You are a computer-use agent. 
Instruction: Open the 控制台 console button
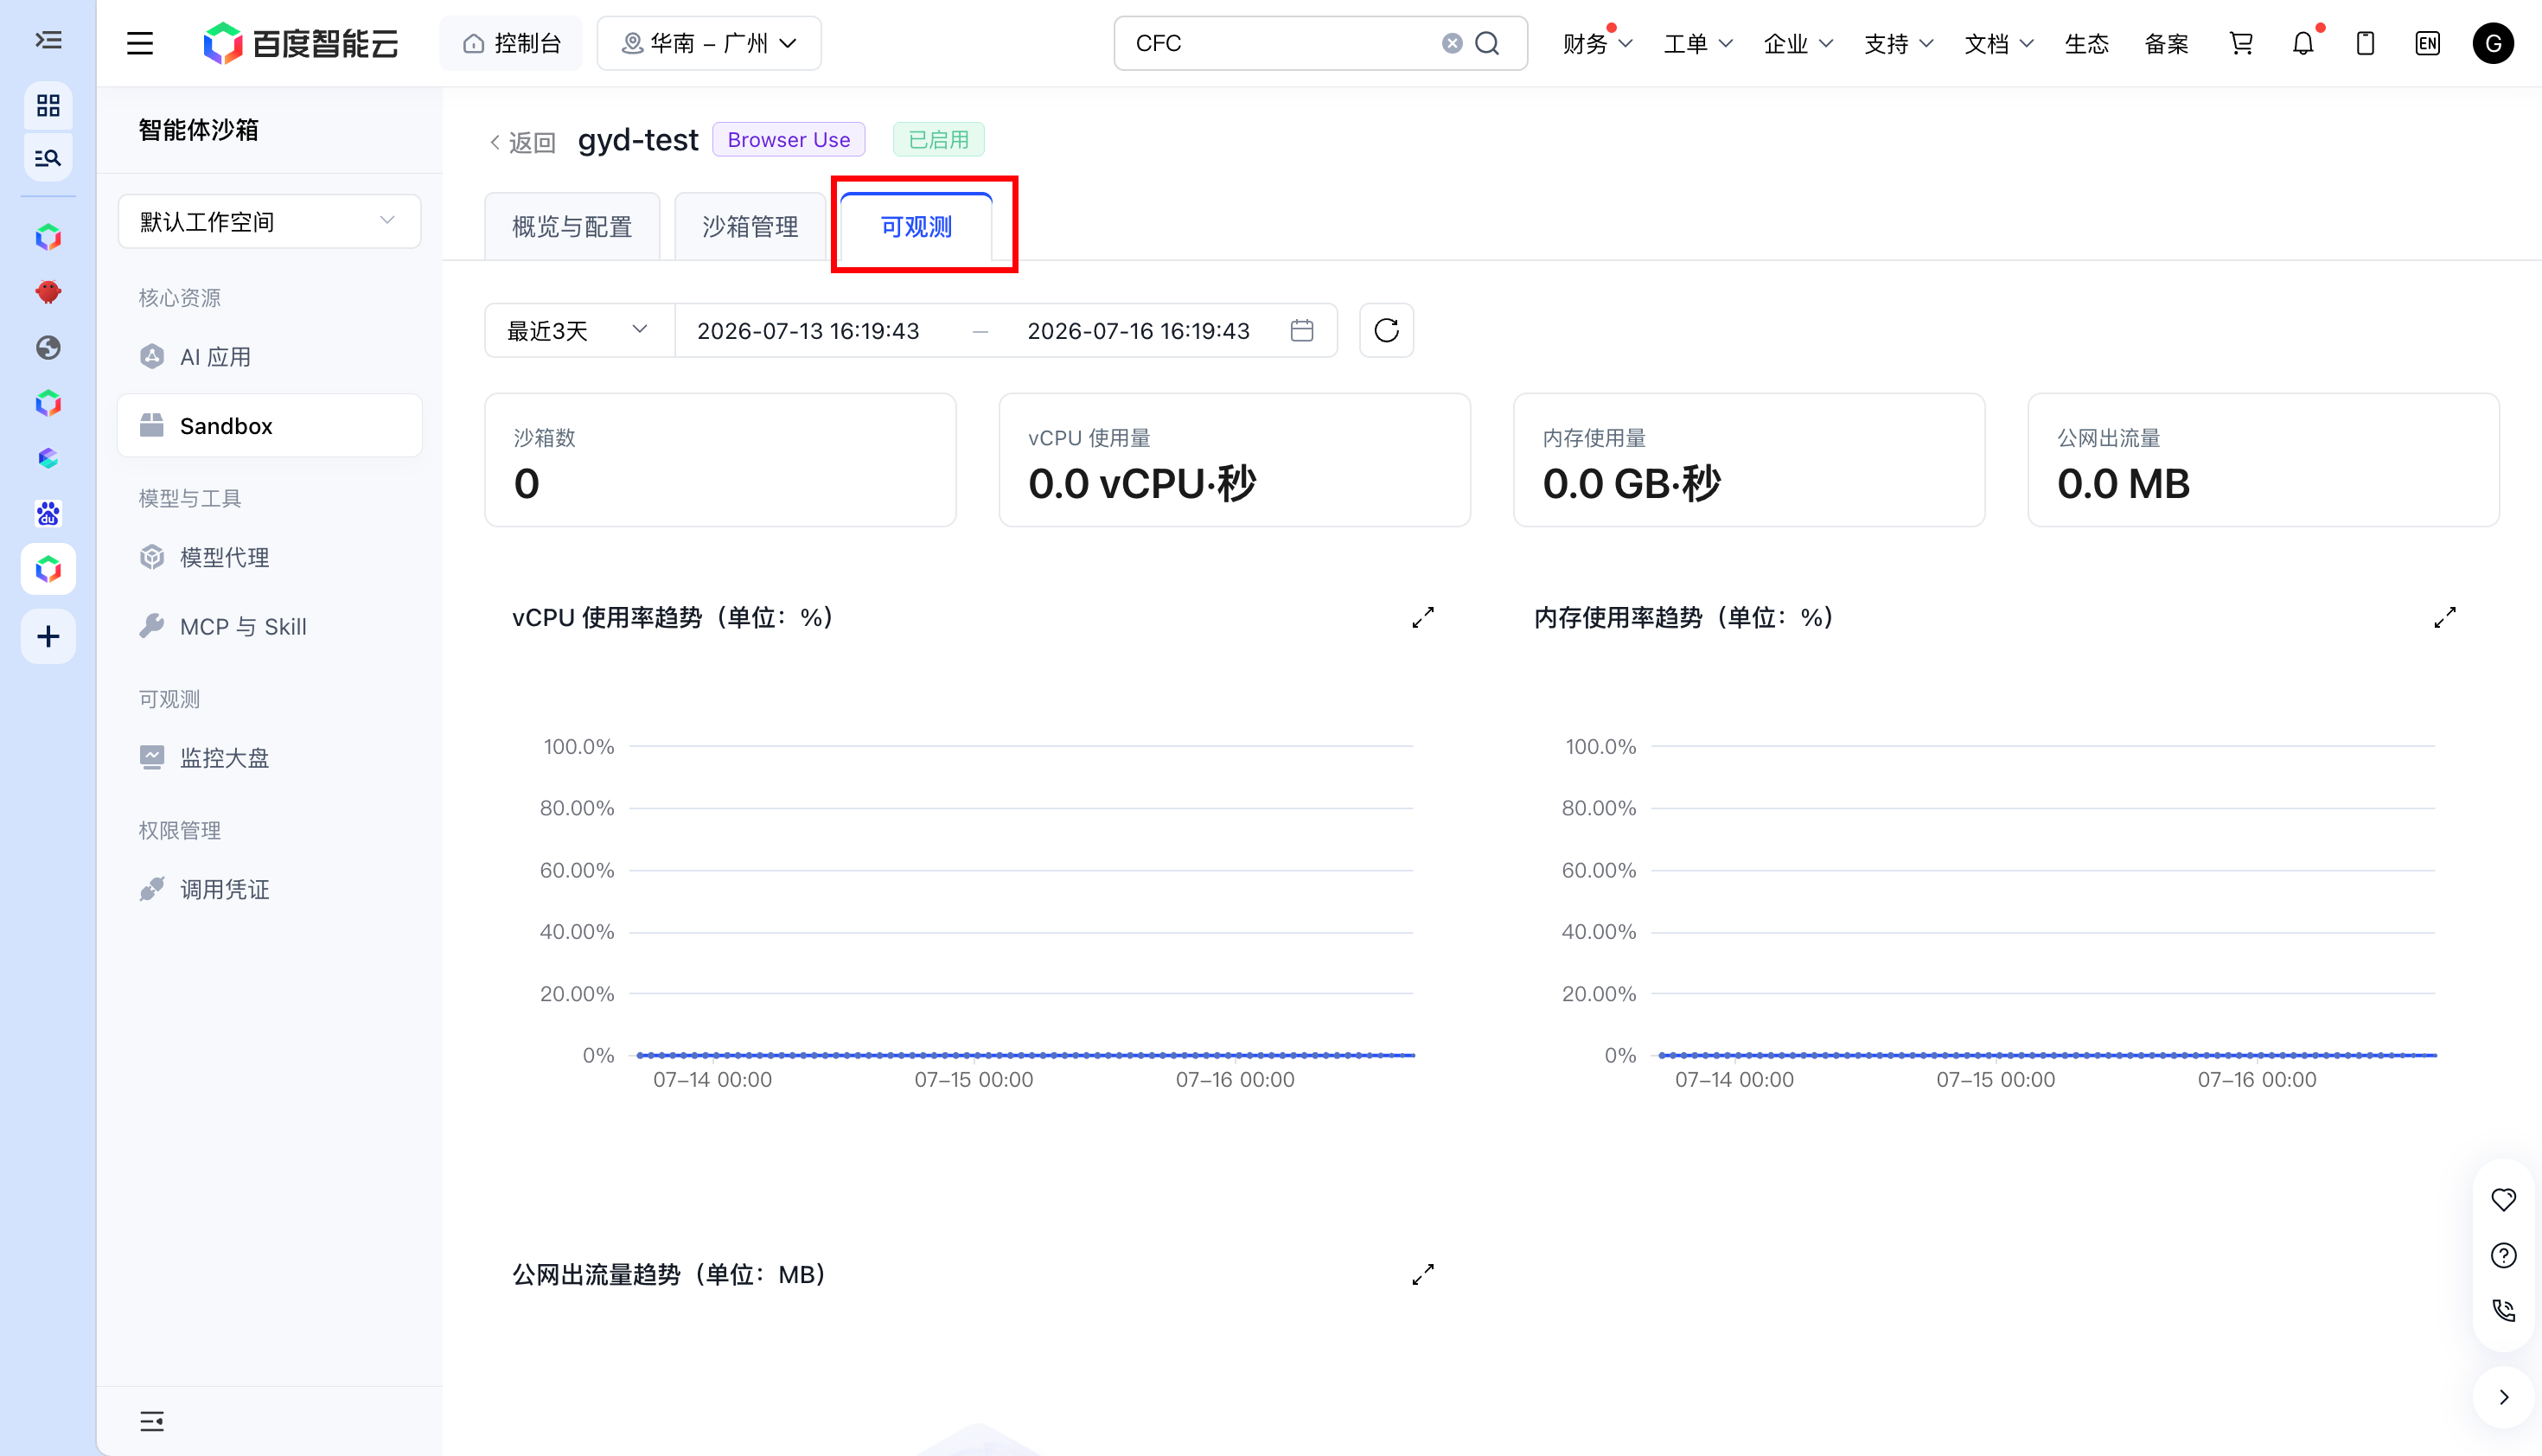(511, 43)
